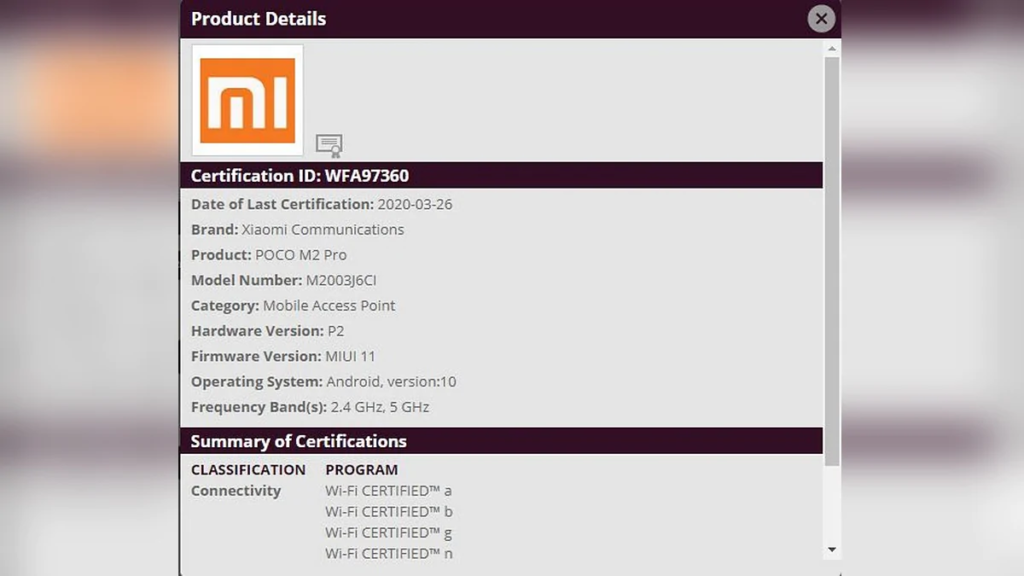Click the Mobile Access Point category
Viewport: 1024px width, 576px height.
pyautogui.click(x=329, y=305)
